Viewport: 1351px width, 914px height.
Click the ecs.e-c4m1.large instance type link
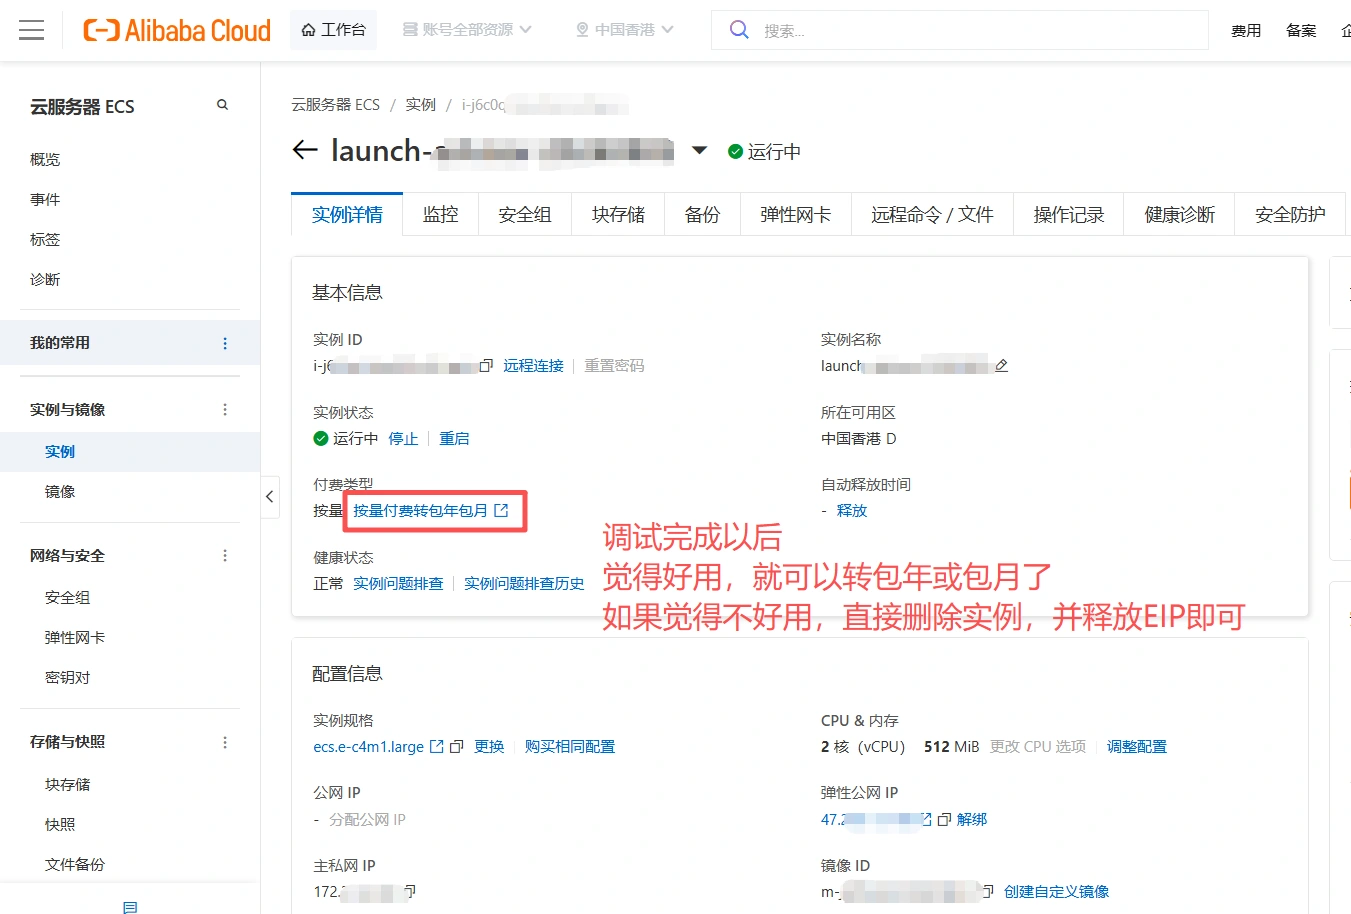pyautogui.click(x=368, y=747)
